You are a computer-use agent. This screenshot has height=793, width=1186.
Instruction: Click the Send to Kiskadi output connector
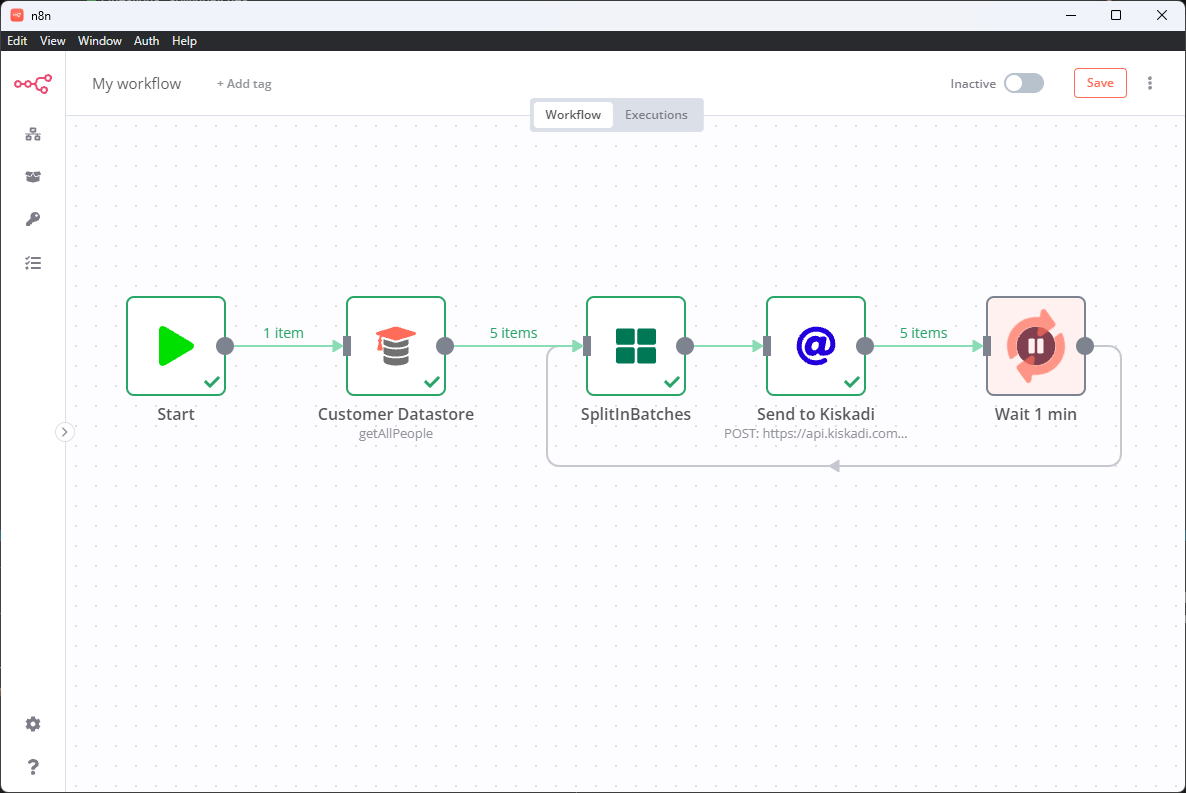(865, 346)
